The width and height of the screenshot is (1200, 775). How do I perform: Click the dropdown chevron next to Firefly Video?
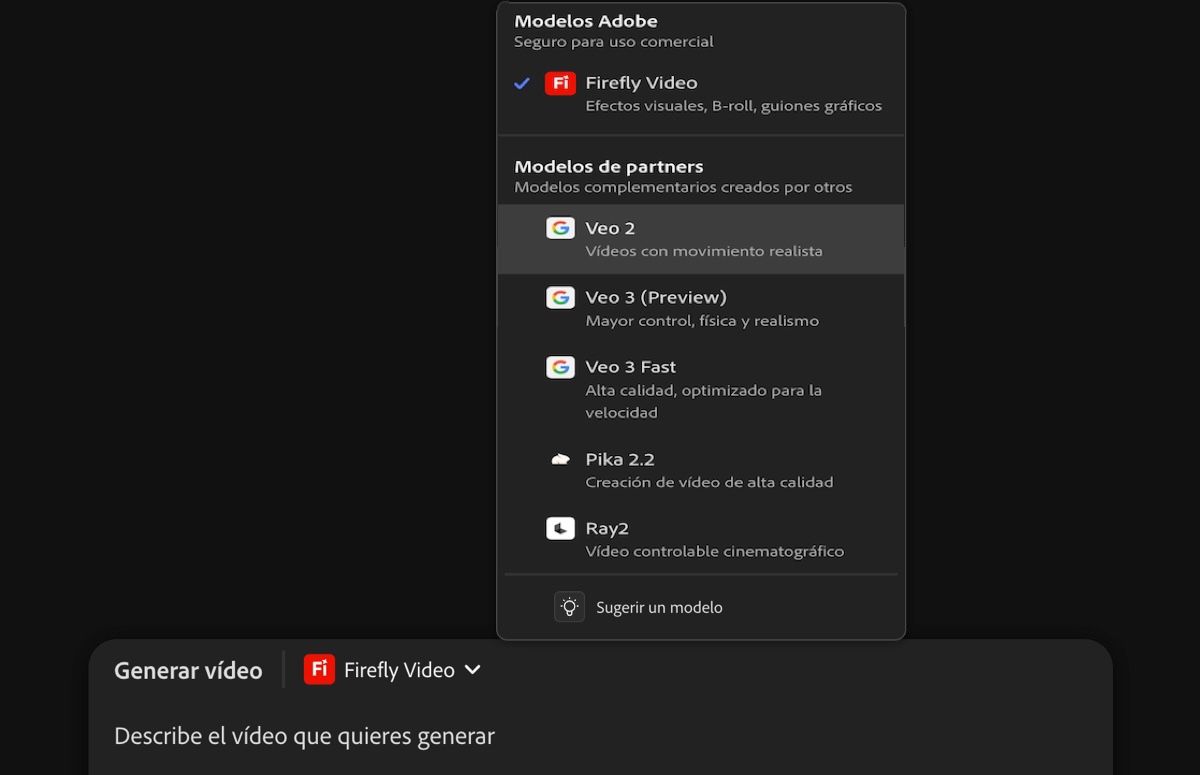tap(473, 670)
